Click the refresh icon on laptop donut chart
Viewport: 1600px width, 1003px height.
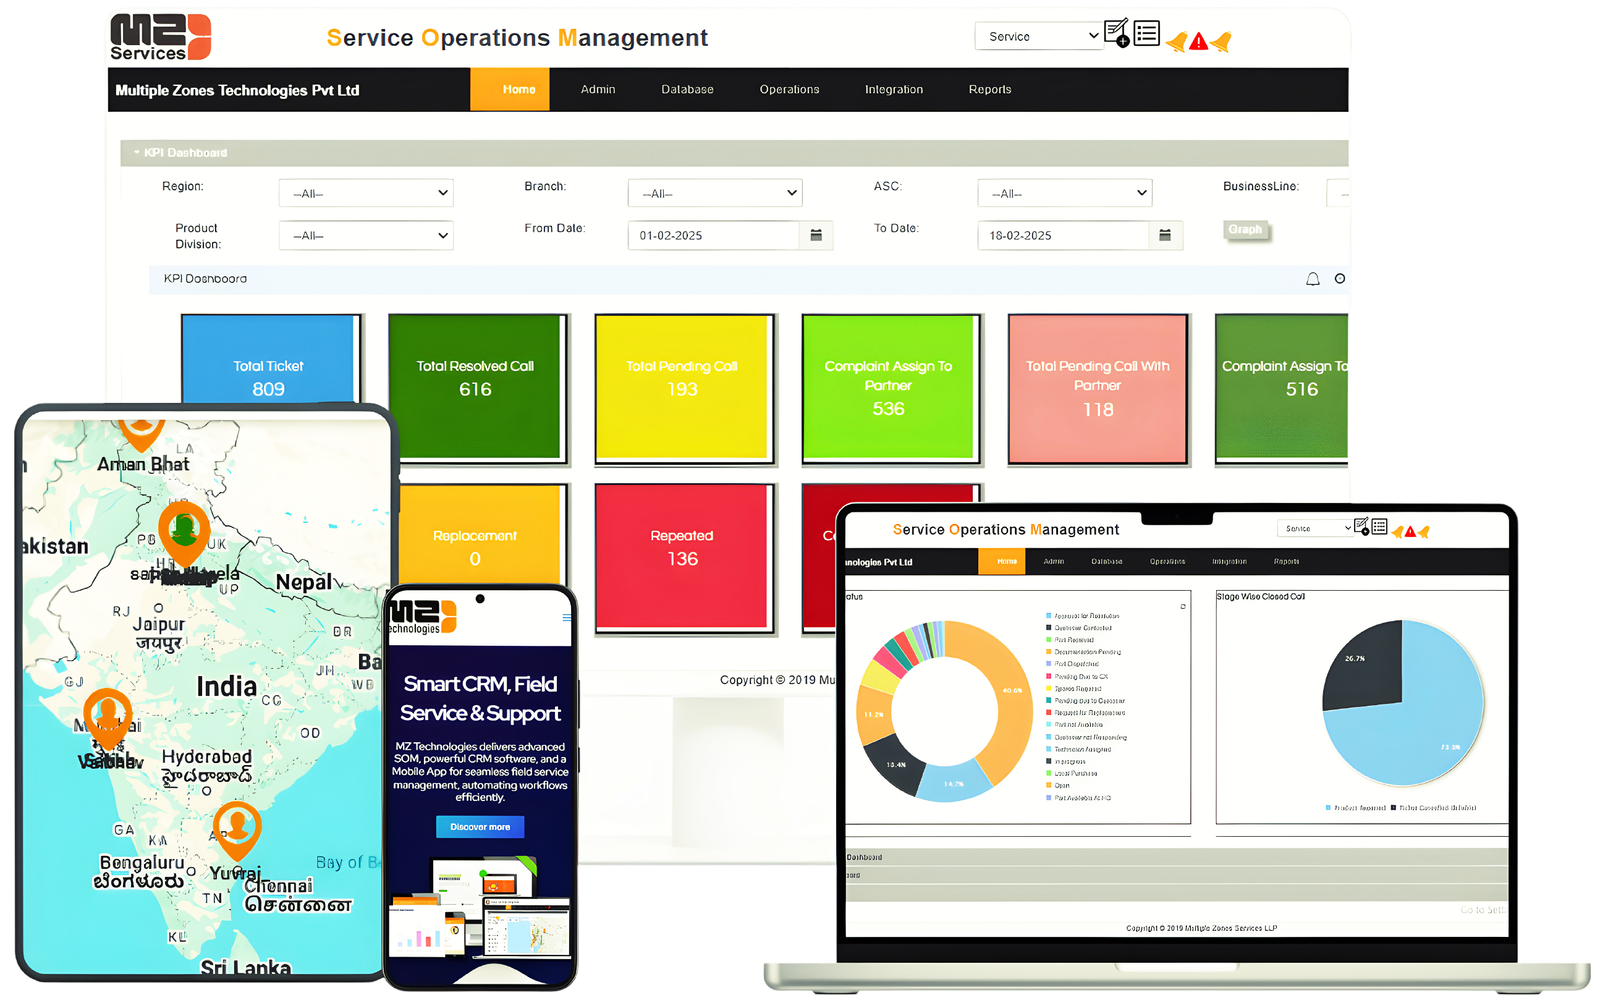pyautogui.click(x=1183, y=606)
